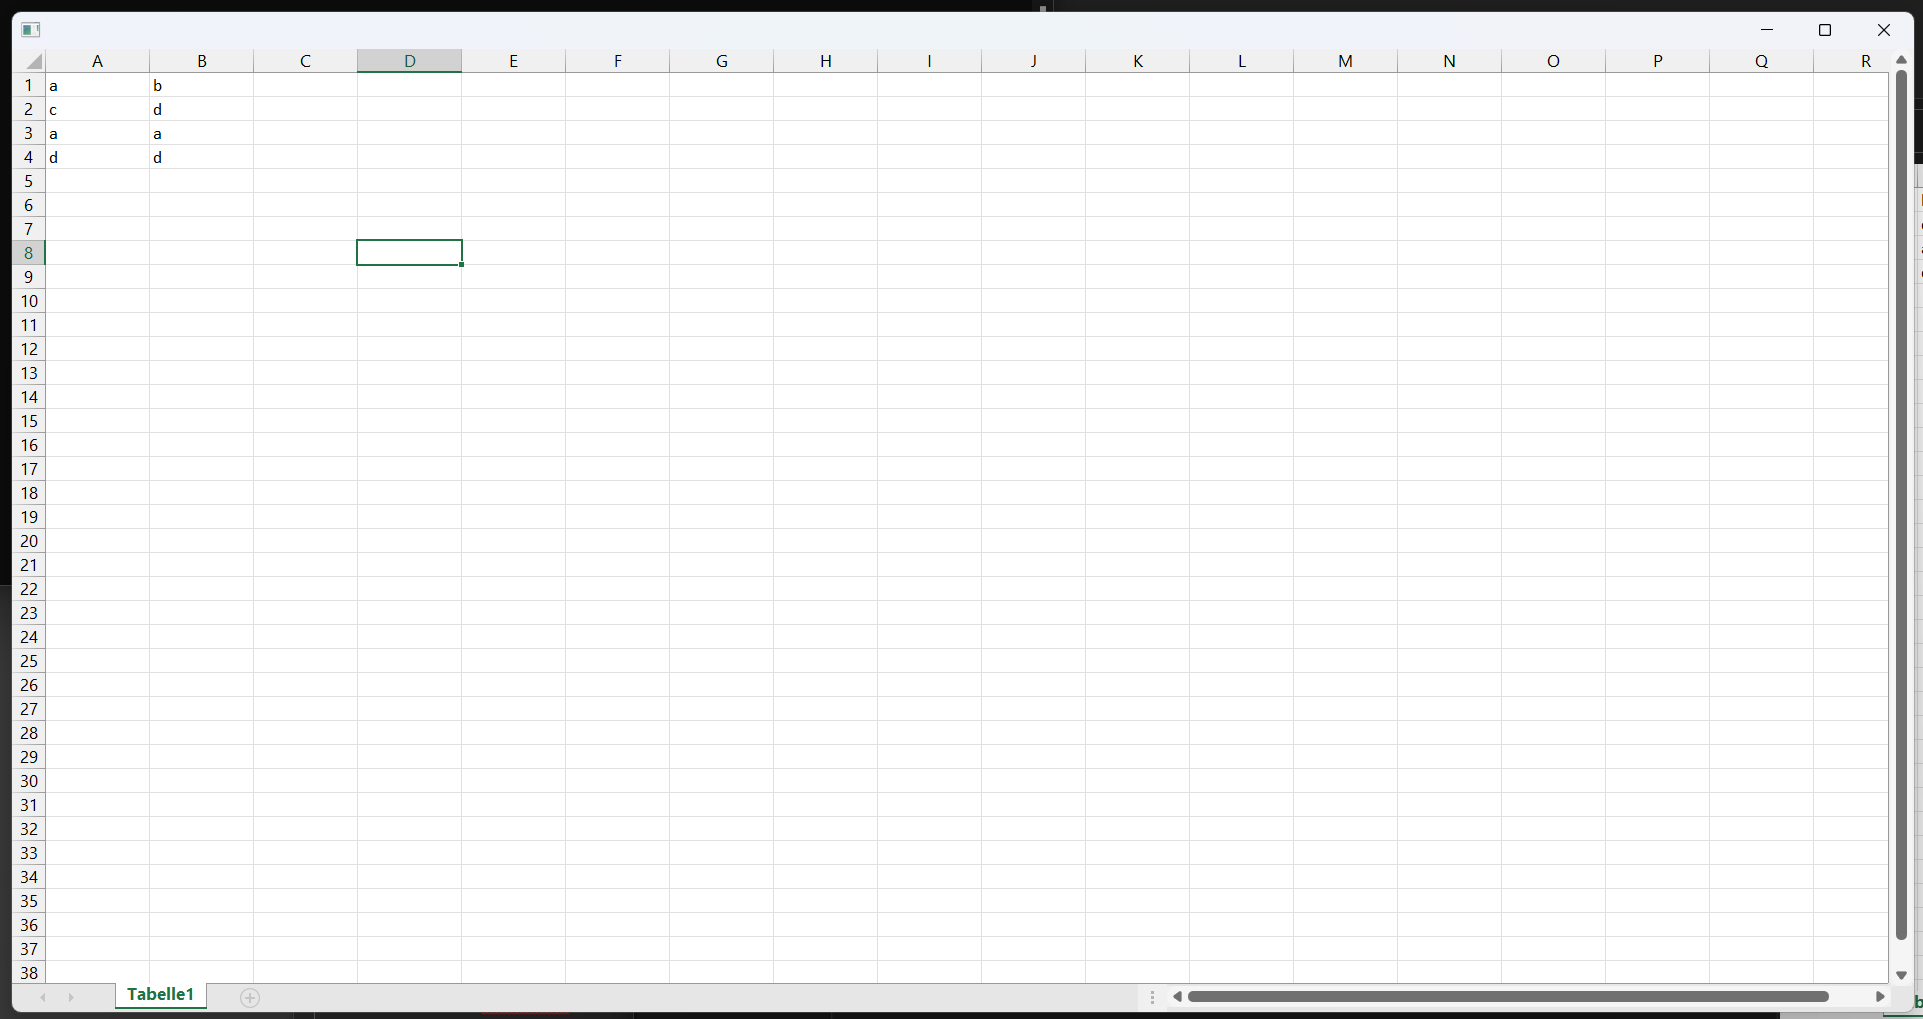This screenshot has height=1019, width=1923.
Task: Select column M header
Action: click(1346, 61)
